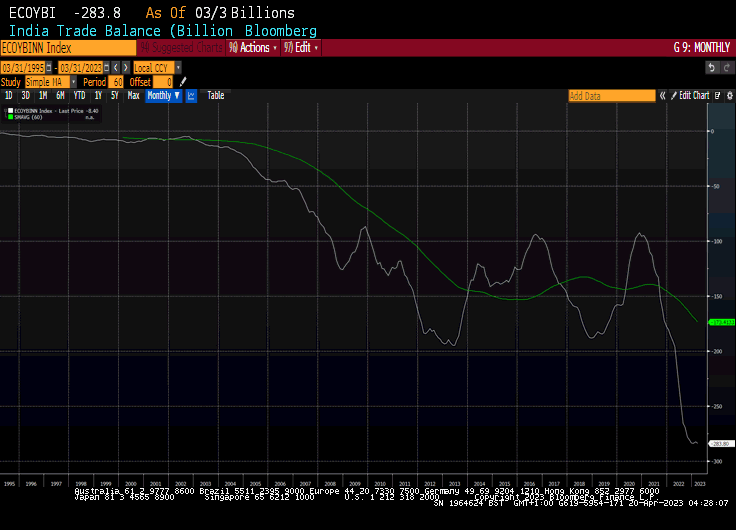Open the Actions menu
The image size is (736, 530).
tap(253, 47)
